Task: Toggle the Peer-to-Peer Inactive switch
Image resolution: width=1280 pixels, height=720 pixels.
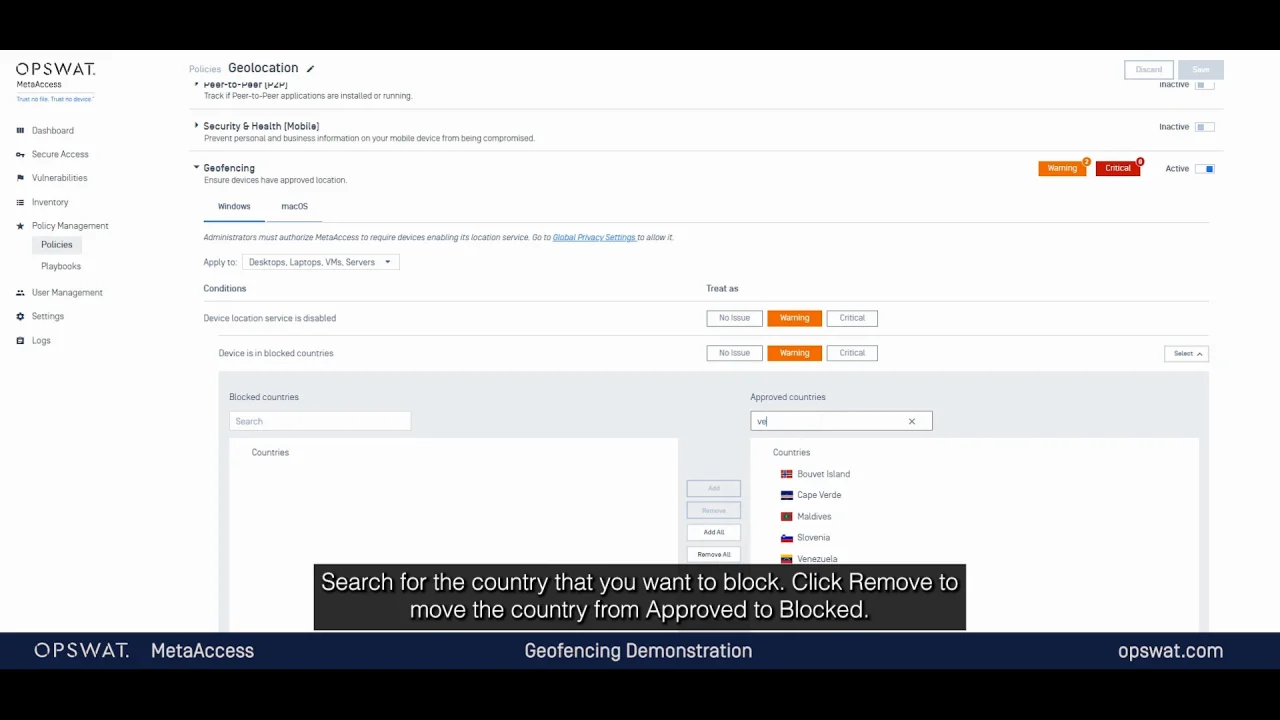Action: pyautogui.click(x=1205, y=85)
